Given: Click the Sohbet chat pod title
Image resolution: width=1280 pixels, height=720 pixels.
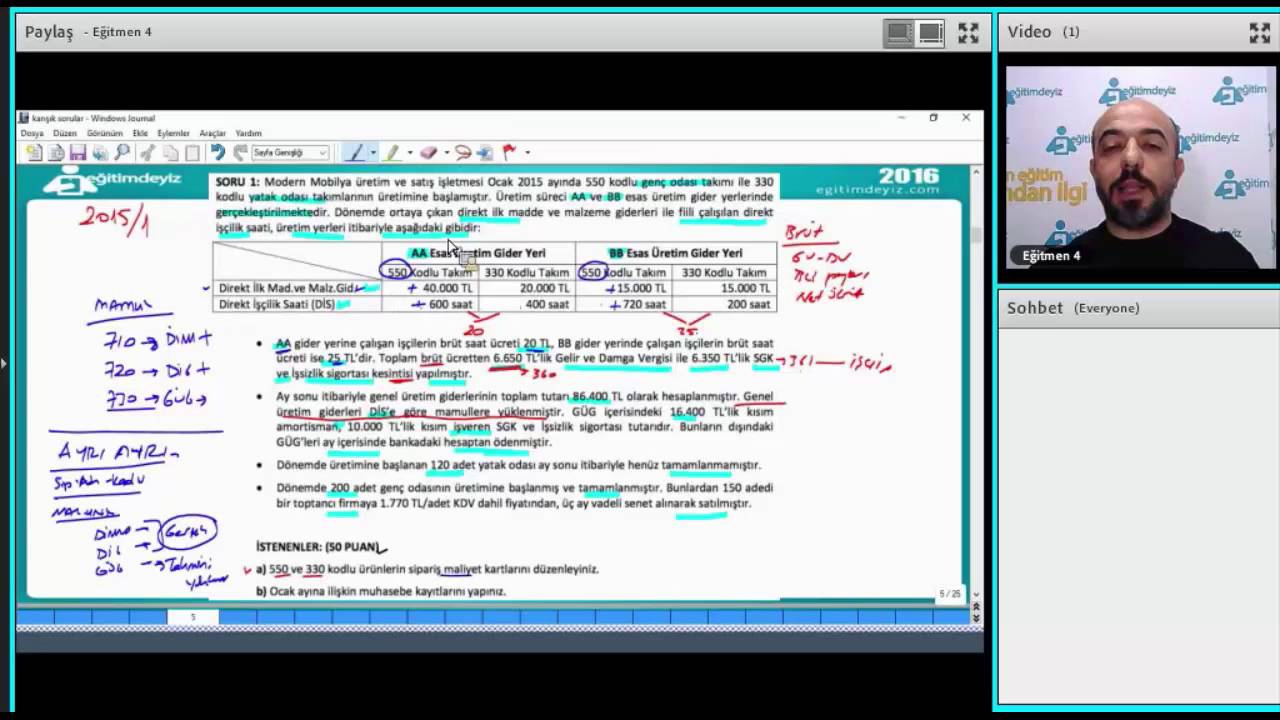Looking at the screenshot, I should pos(1034,308).
